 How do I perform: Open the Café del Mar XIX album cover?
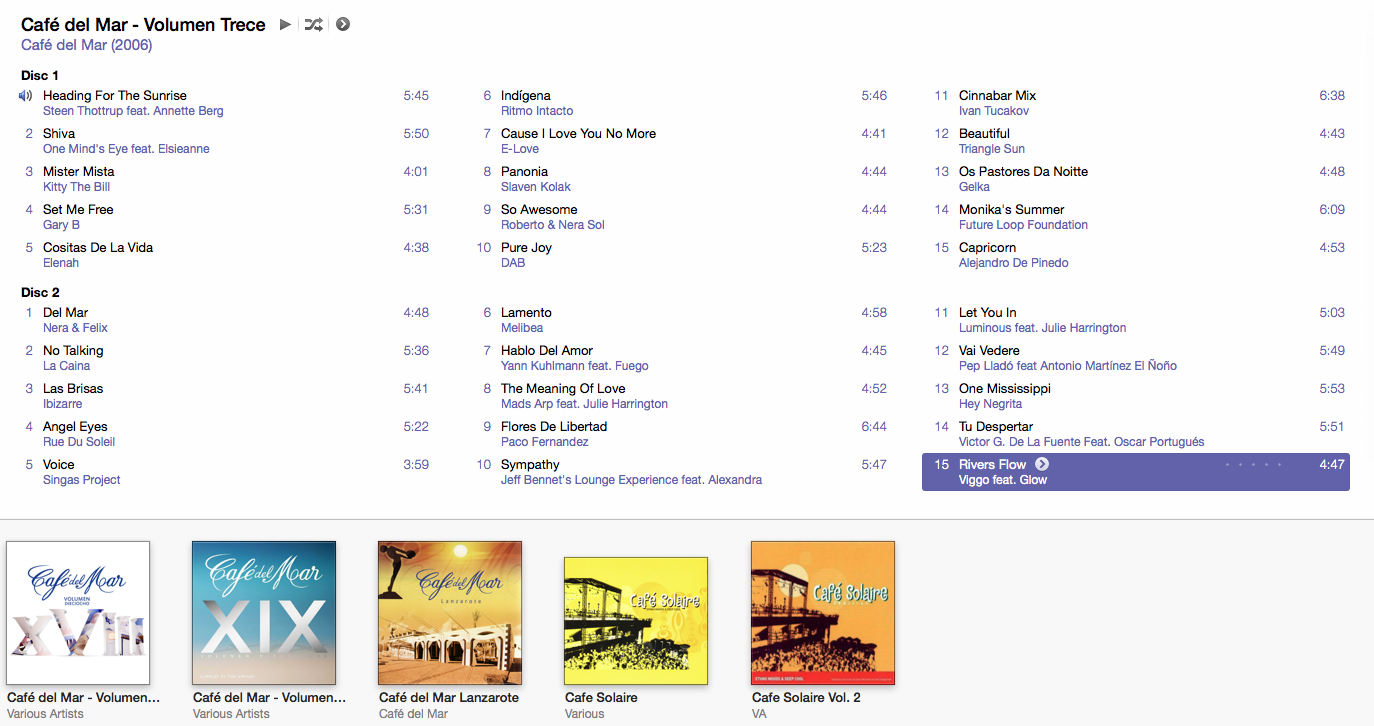[x=264, y=613]
